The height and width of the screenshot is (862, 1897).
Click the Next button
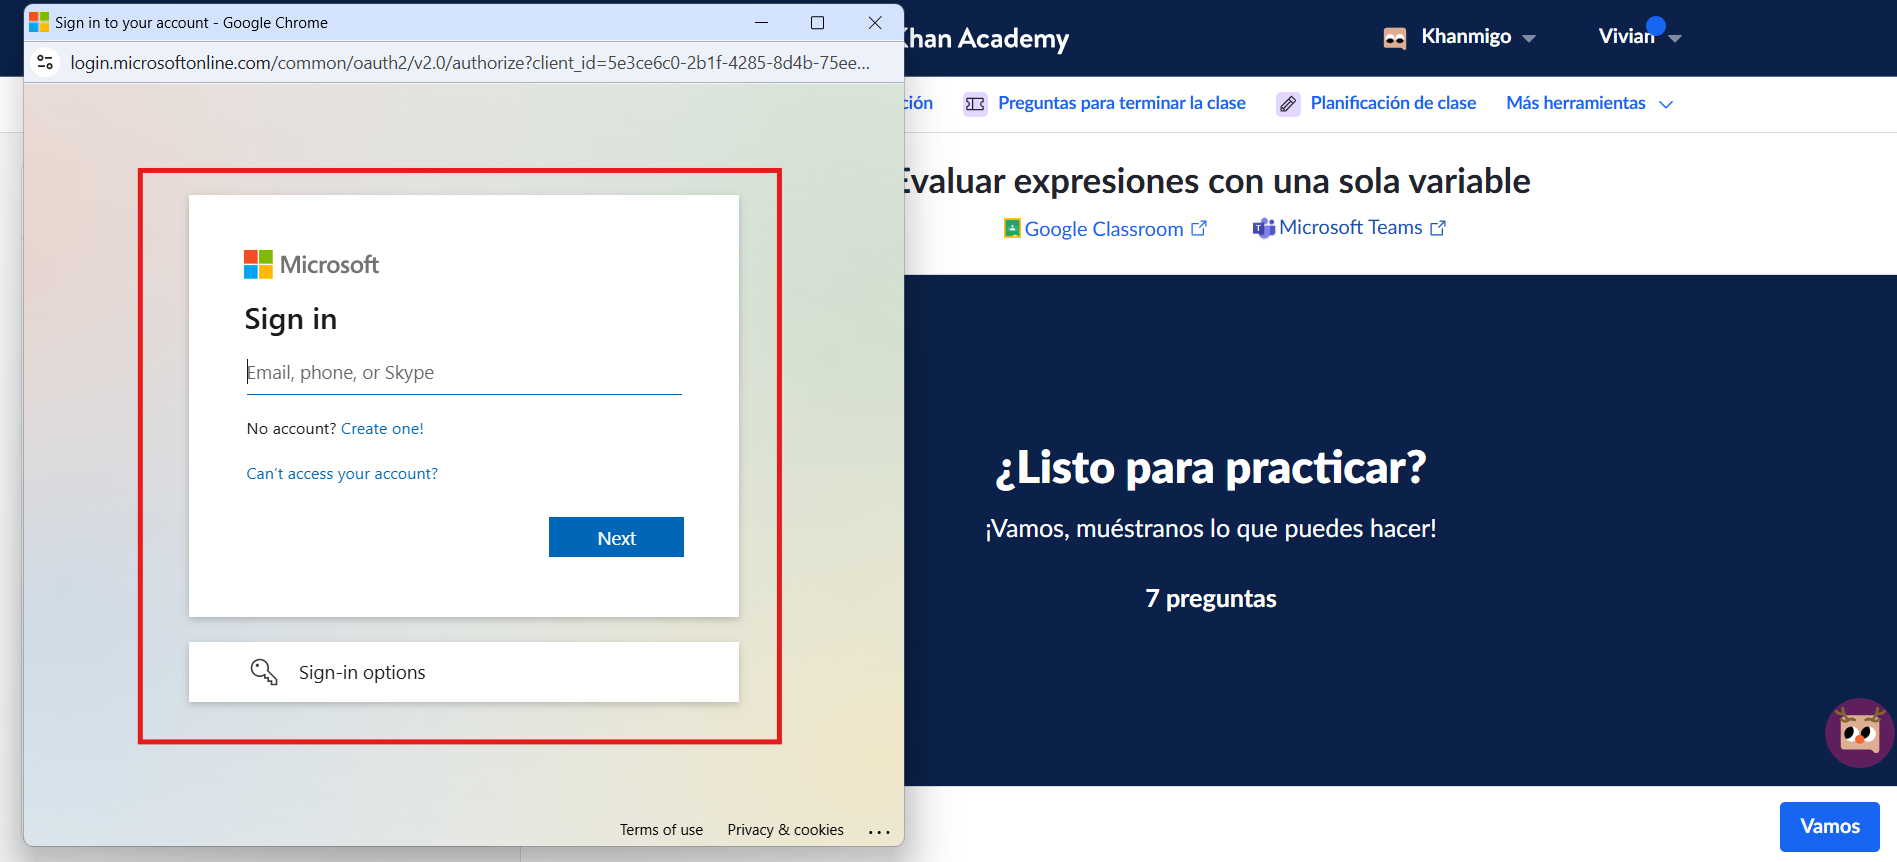(x=616, y=537)
